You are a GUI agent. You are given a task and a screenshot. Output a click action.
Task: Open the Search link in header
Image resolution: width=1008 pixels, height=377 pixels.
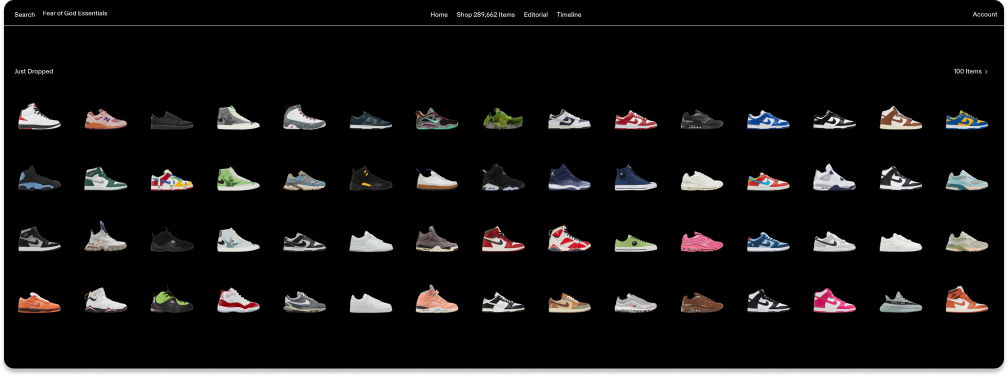pos(24,14)
